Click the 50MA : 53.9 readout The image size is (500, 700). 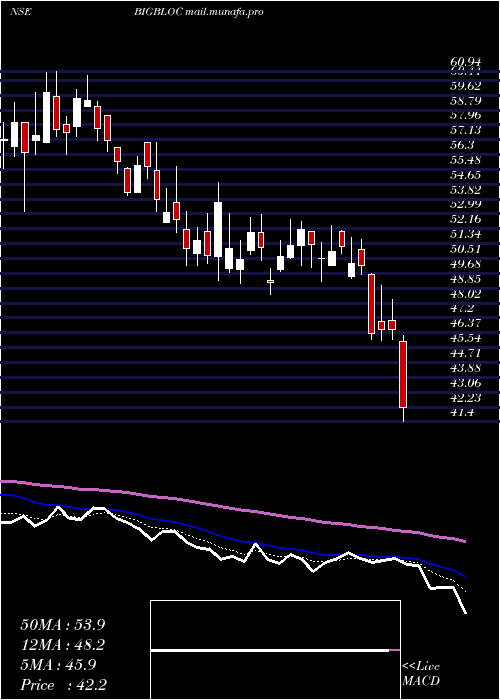pos(63,625)
